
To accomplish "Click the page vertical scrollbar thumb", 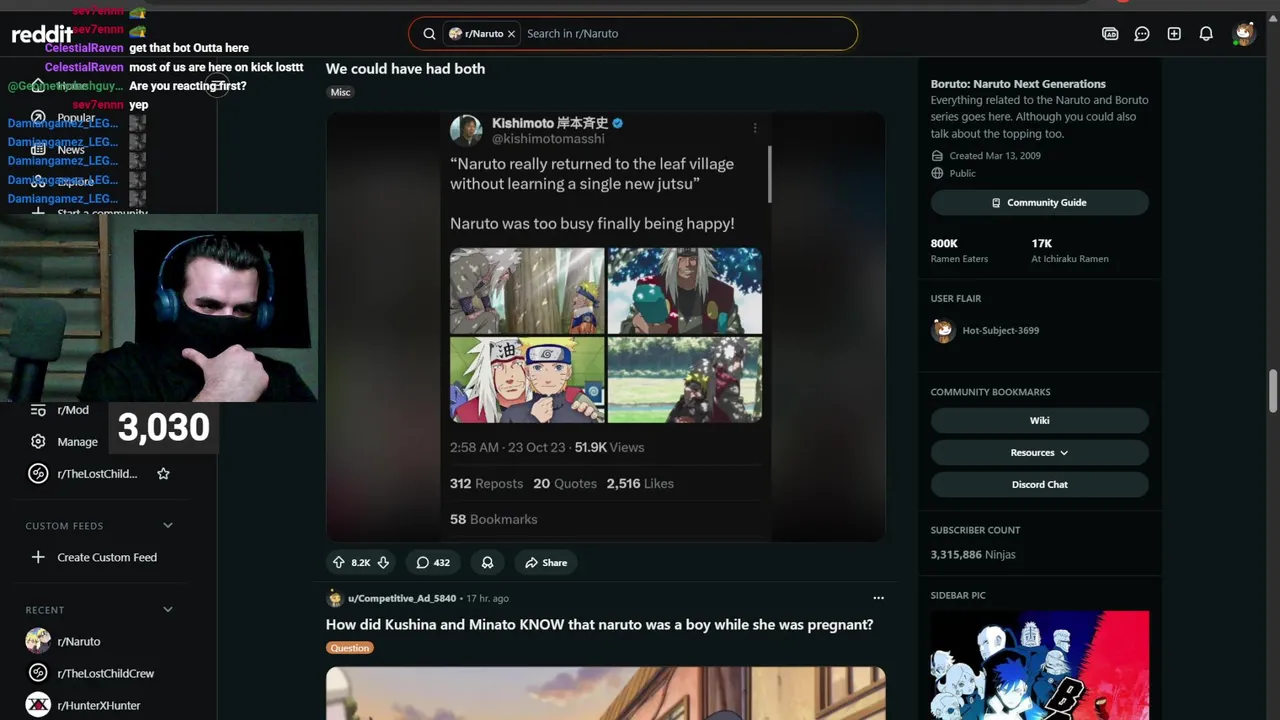I will tap(1273, 390).
